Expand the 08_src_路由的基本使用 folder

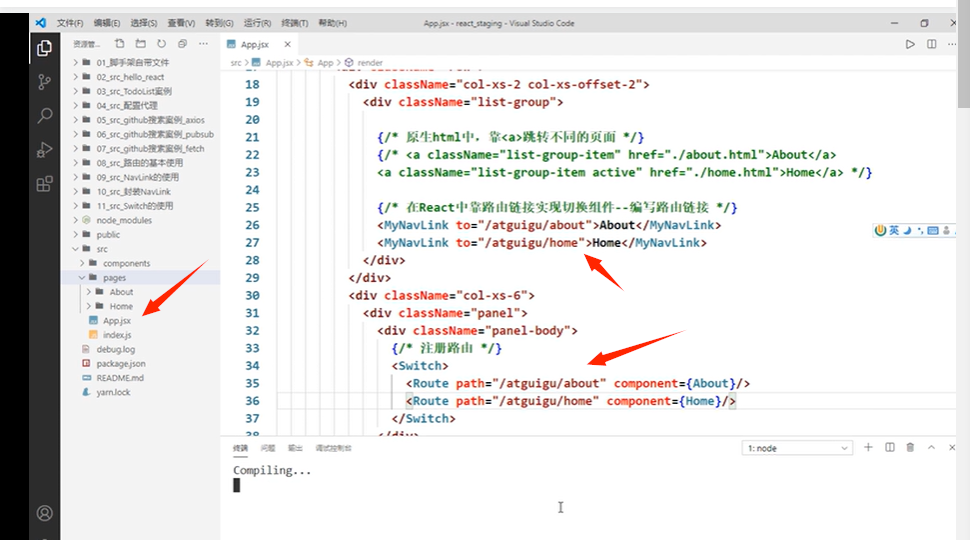(141, 163)
